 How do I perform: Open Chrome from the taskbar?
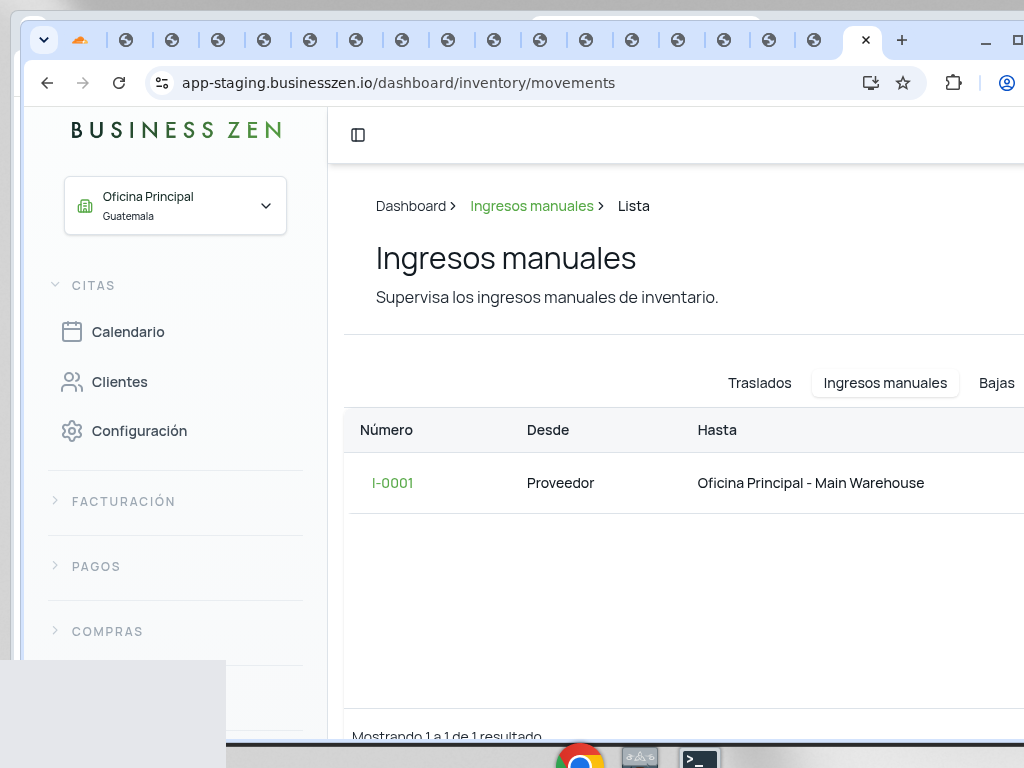(x=580, y=758)
